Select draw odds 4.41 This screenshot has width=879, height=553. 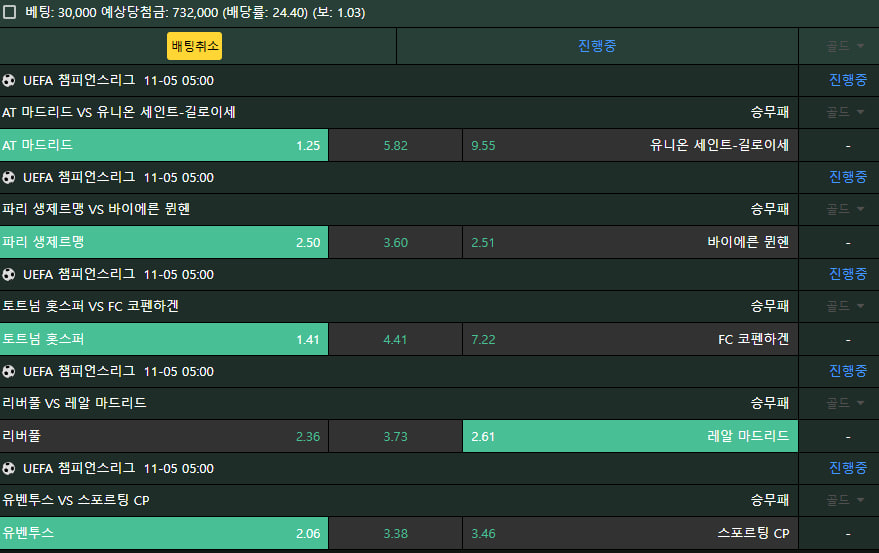(x=395, y=339)
